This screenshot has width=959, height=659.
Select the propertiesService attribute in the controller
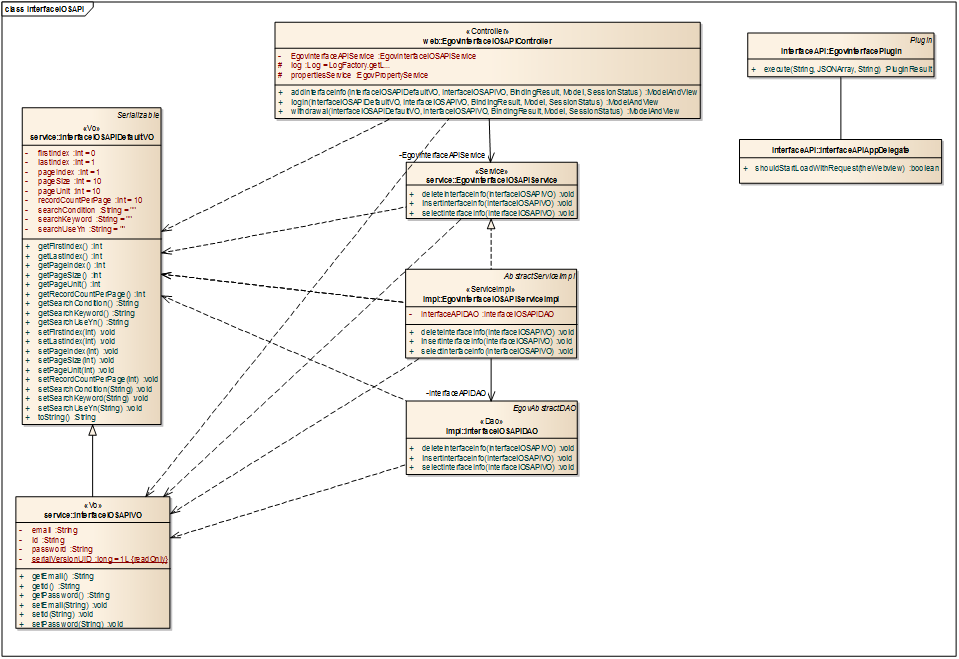(359, 75)
